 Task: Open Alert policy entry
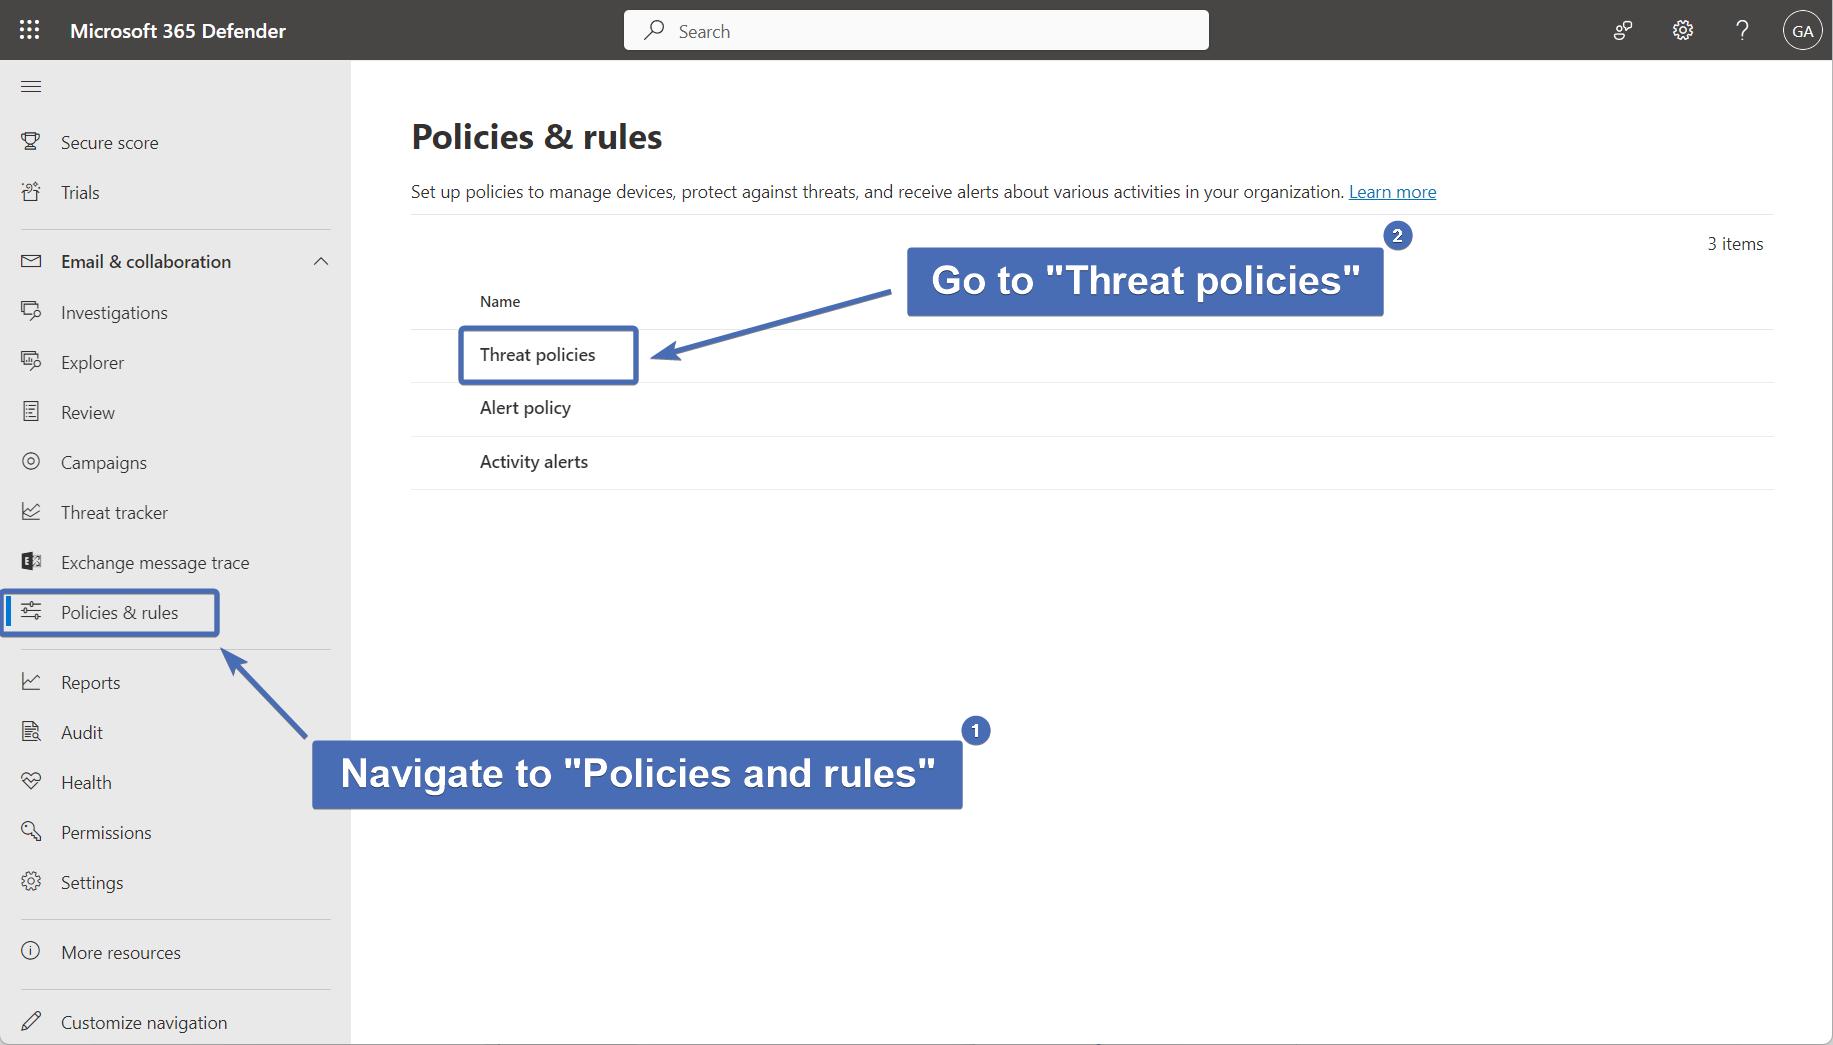(526, 408)
